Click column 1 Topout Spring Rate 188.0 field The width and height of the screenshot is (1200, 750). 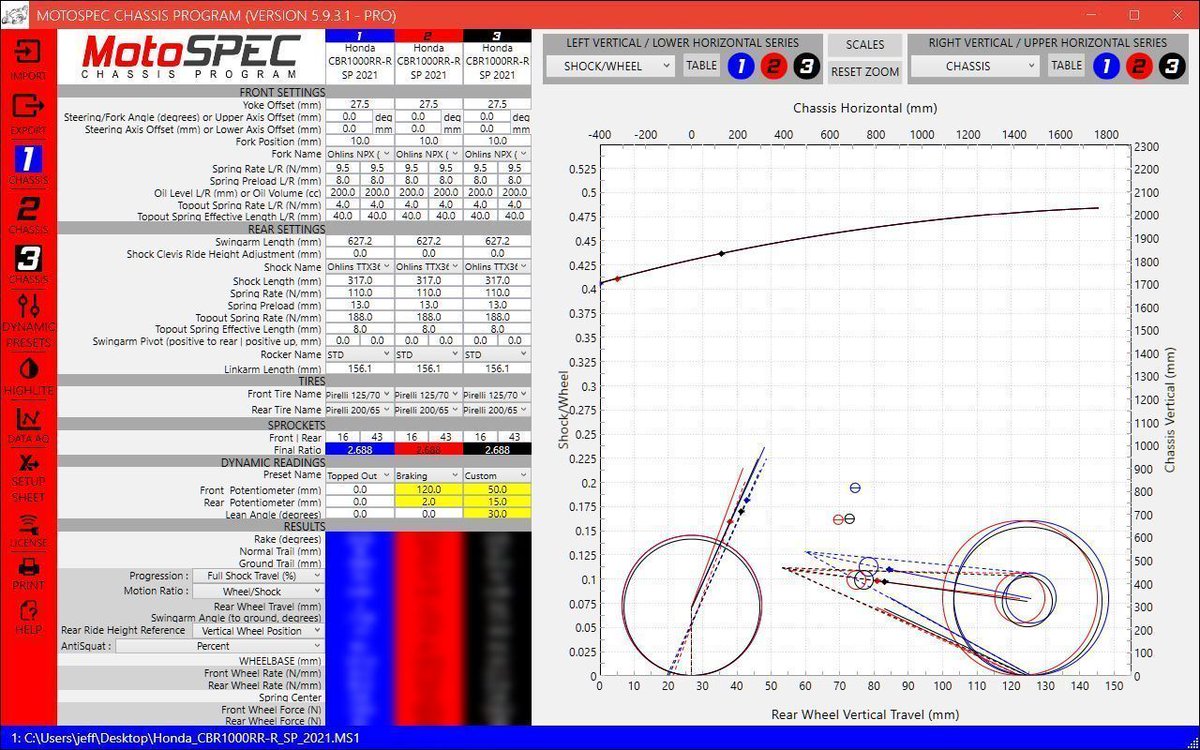coord(360,317)
